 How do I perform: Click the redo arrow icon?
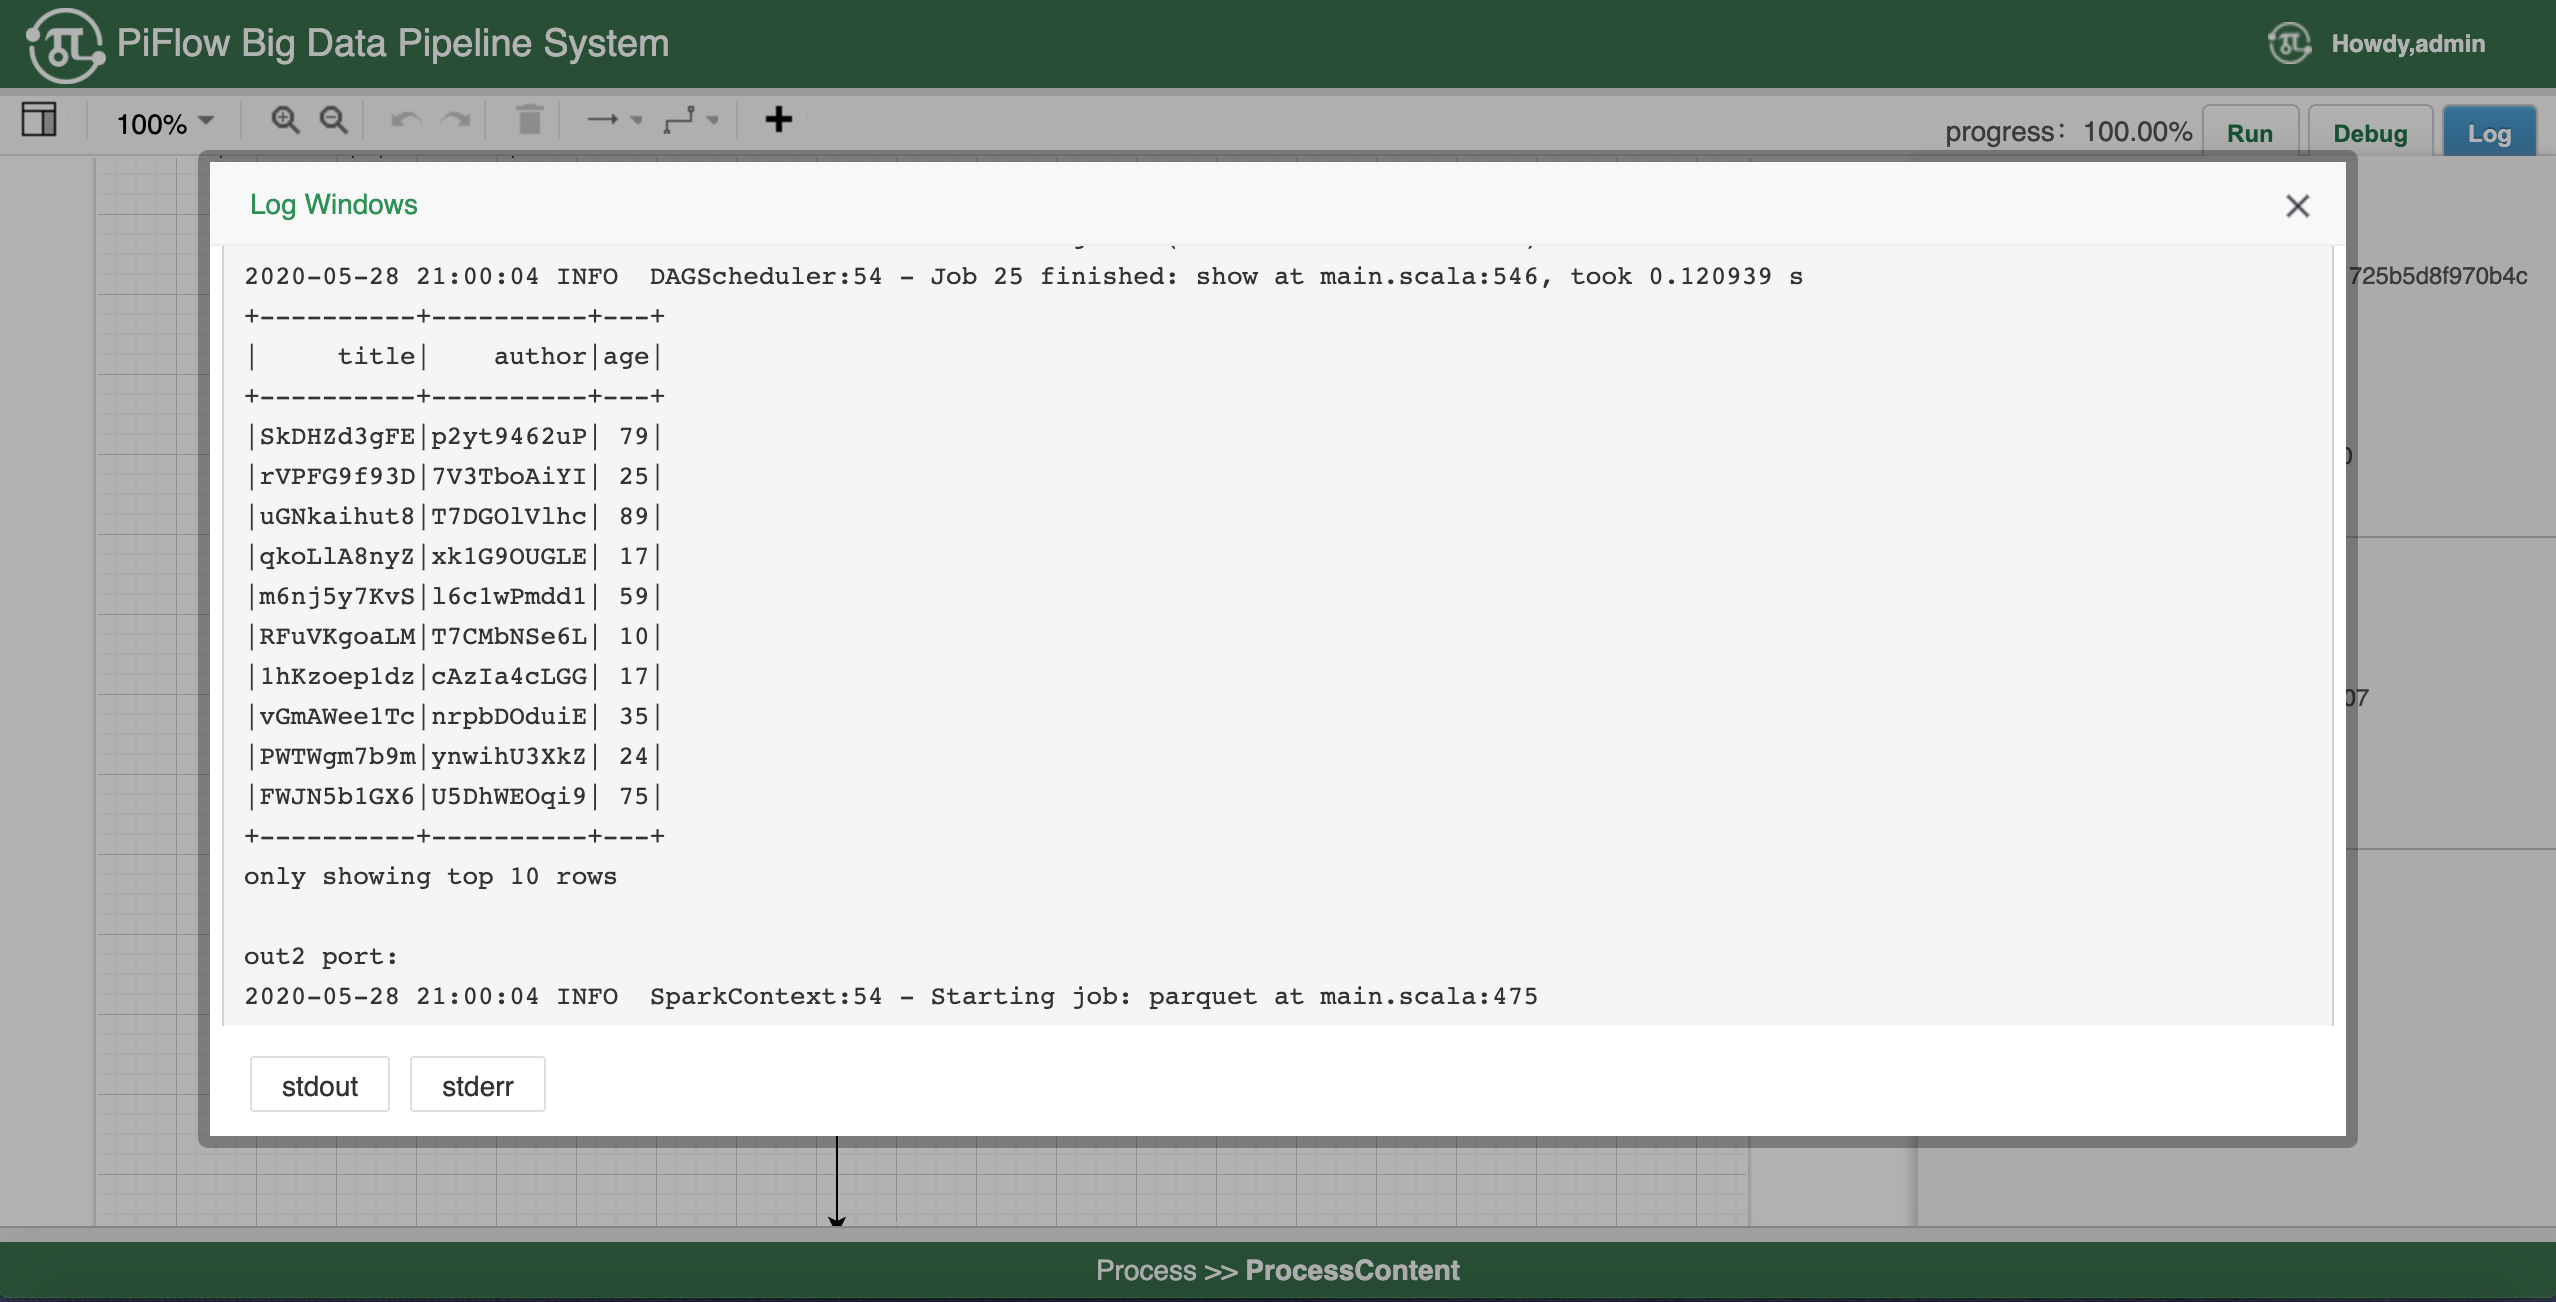pos(456,120)
